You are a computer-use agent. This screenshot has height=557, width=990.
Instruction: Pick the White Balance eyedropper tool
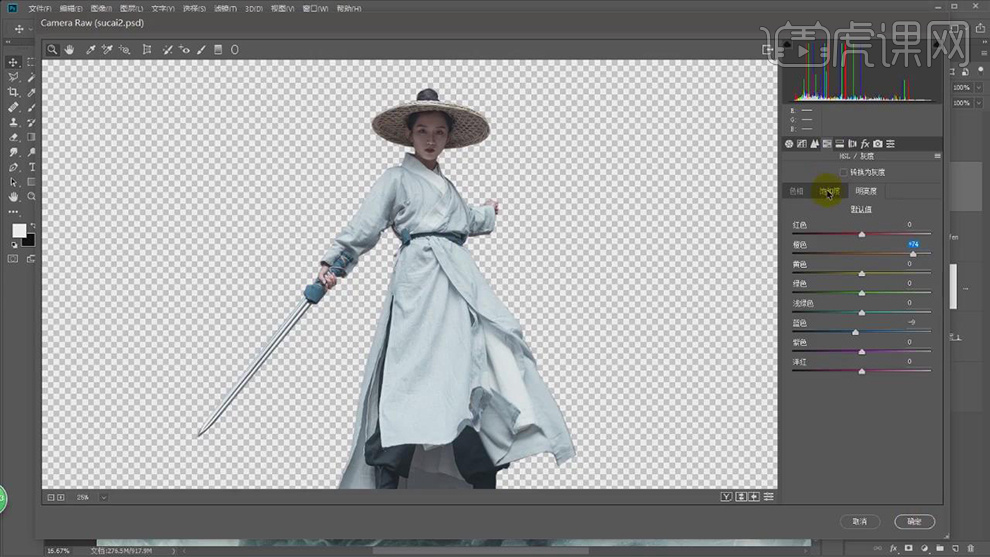90,49
